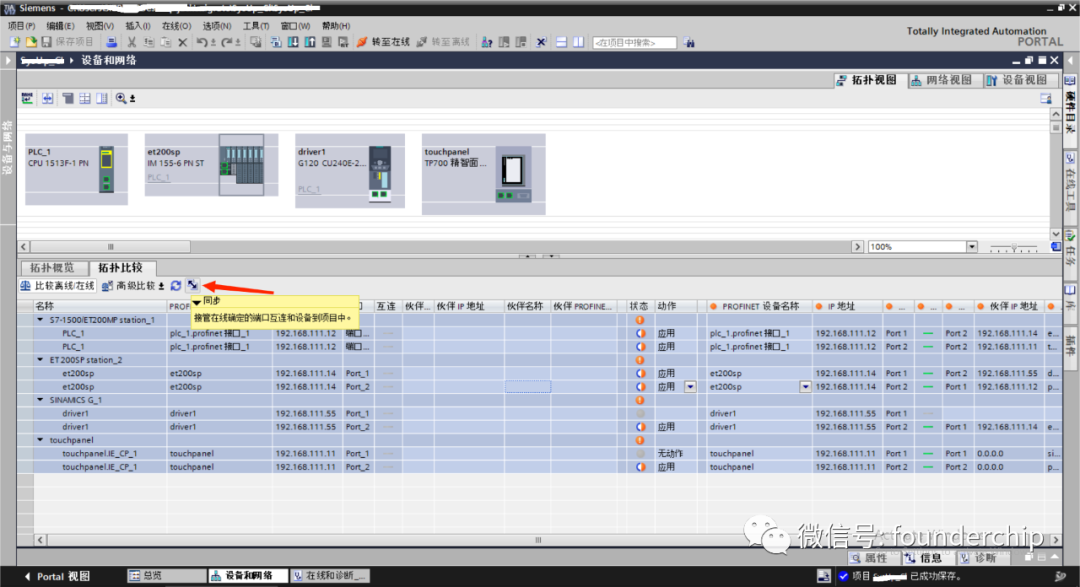Collapse touchpanel tree node

click(x=41, y=440)
